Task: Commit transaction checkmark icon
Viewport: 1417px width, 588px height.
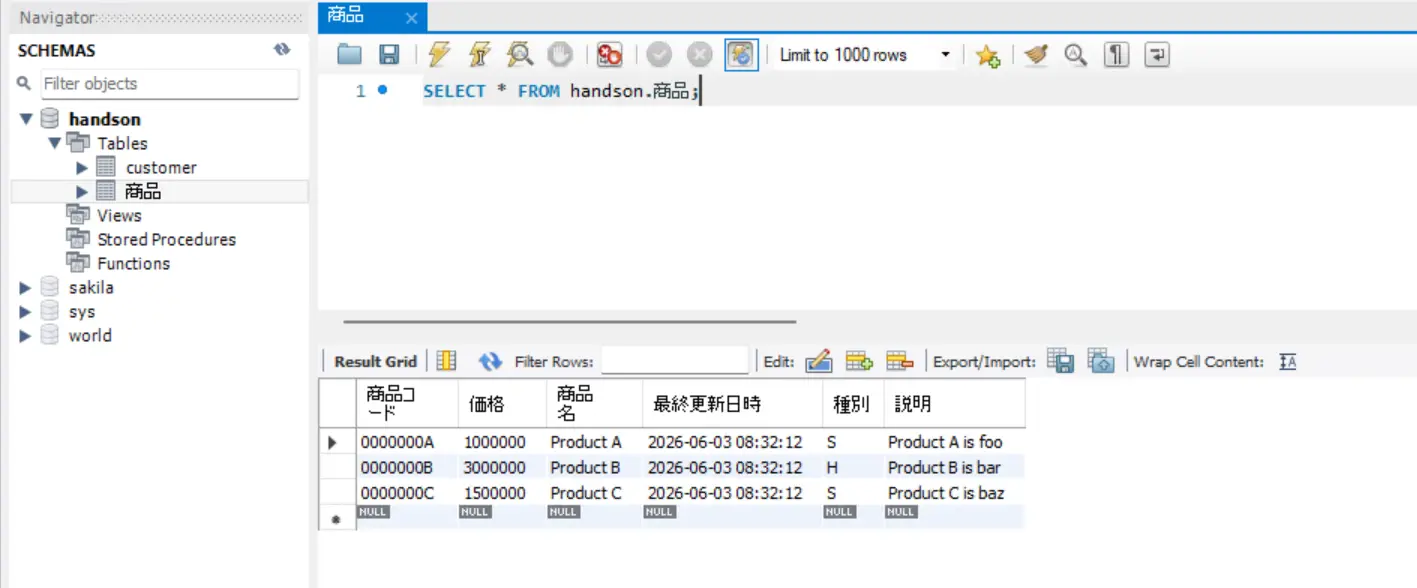Action: coord(659,55)
